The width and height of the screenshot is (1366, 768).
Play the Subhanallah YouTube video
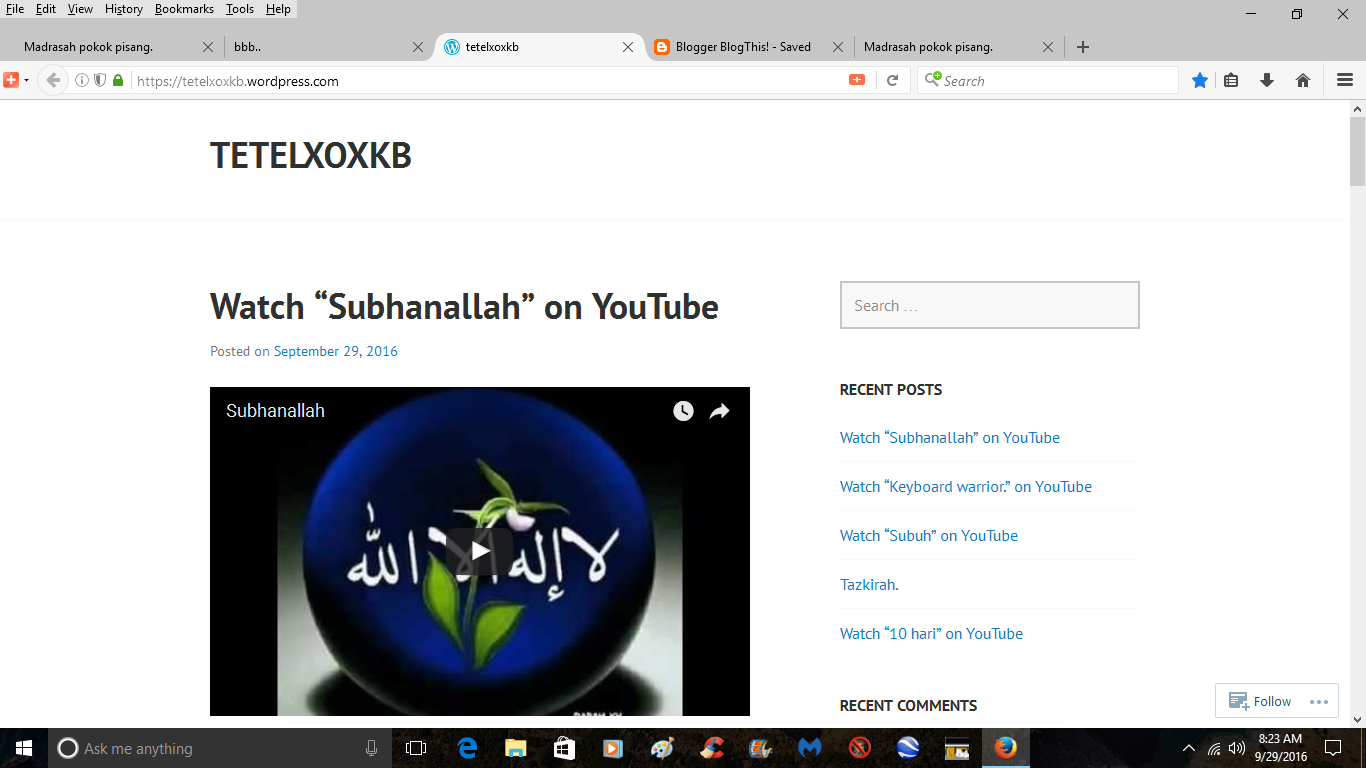pyautogui.click(x=480, y=551)
